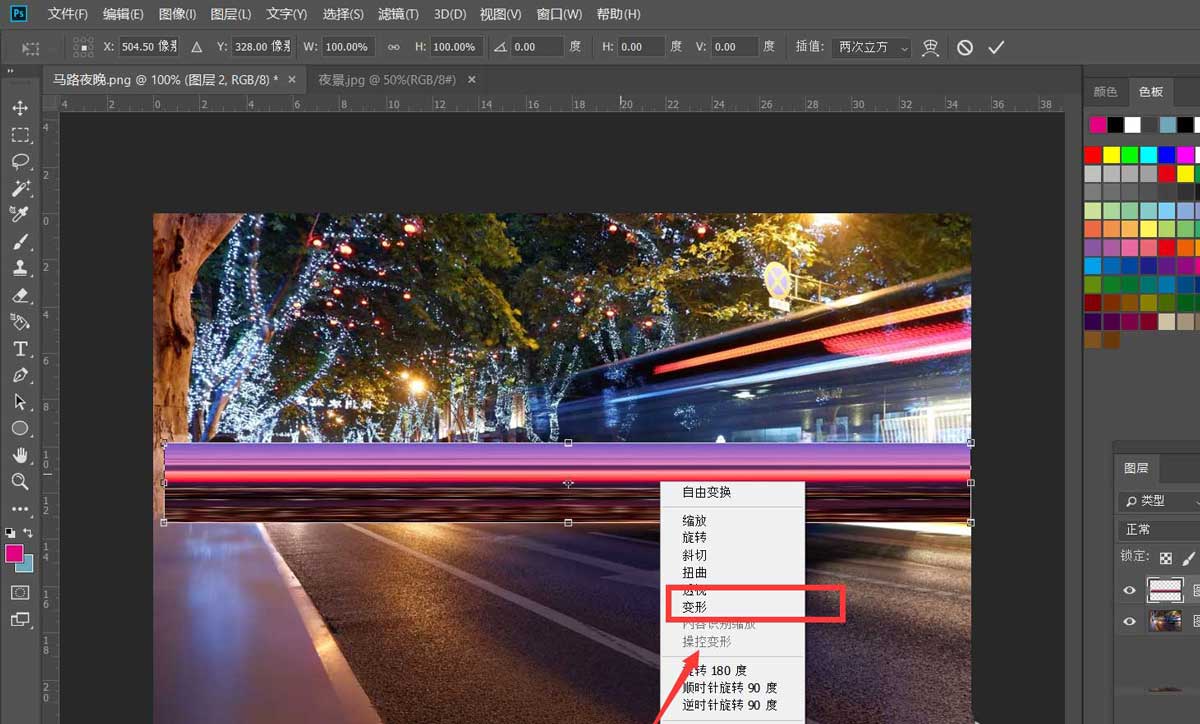Open the 滤镜(T) menu

[399, 14]
